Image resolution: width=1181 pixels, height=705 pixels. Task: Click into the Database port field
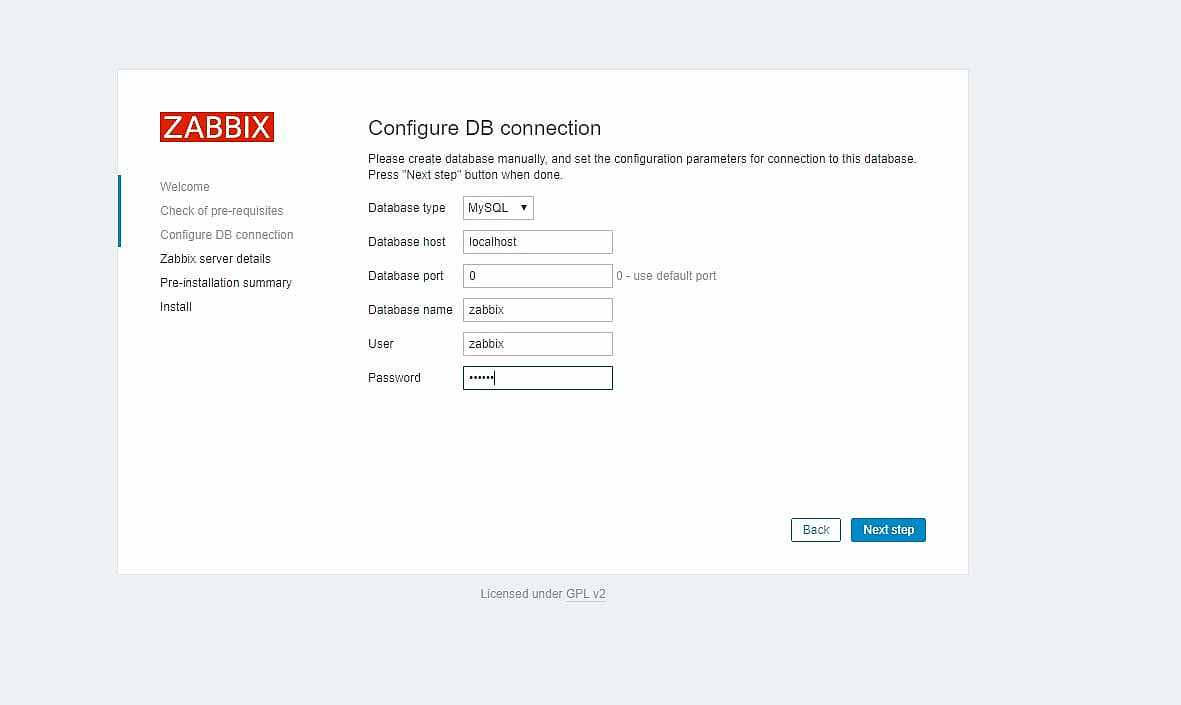537,276
